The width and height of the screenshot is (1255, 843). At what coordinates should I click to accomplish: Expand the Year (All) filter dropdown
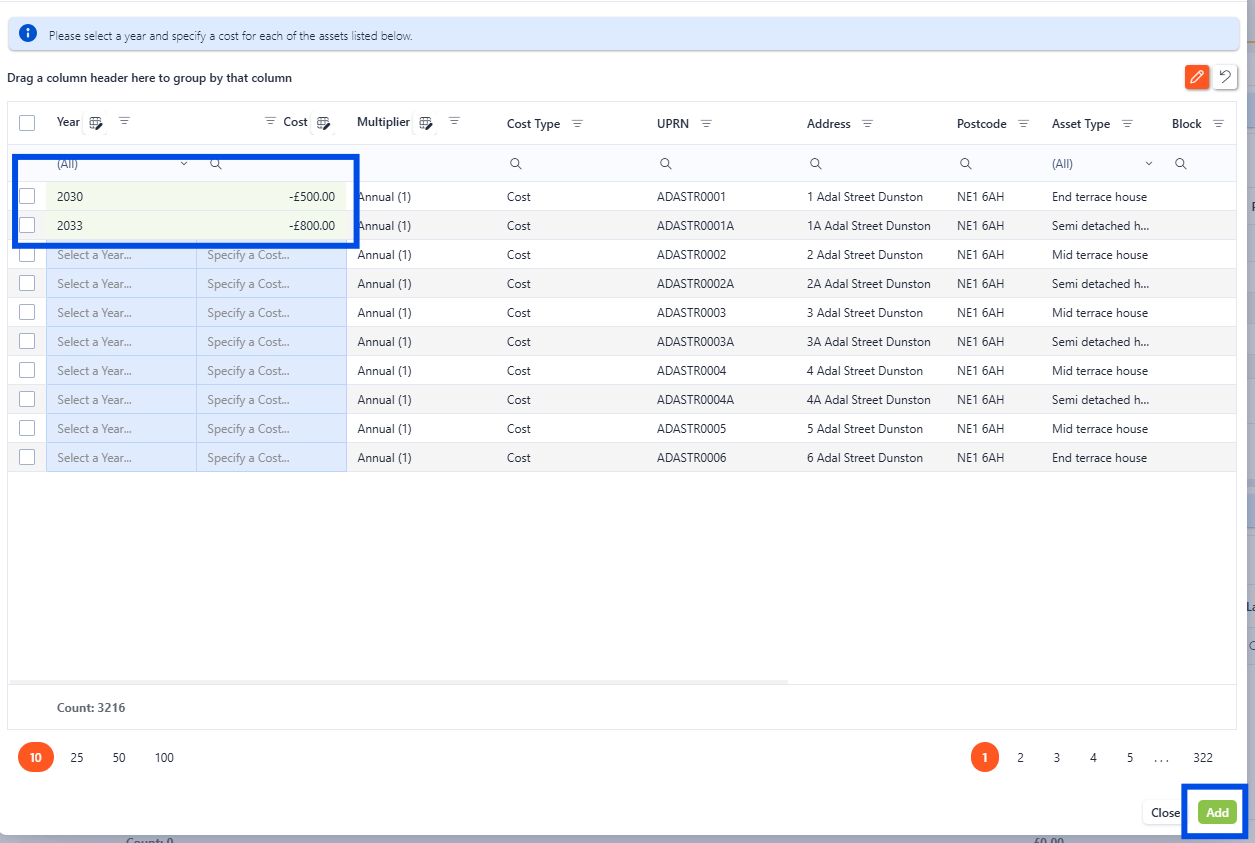(x=183, y=163)
